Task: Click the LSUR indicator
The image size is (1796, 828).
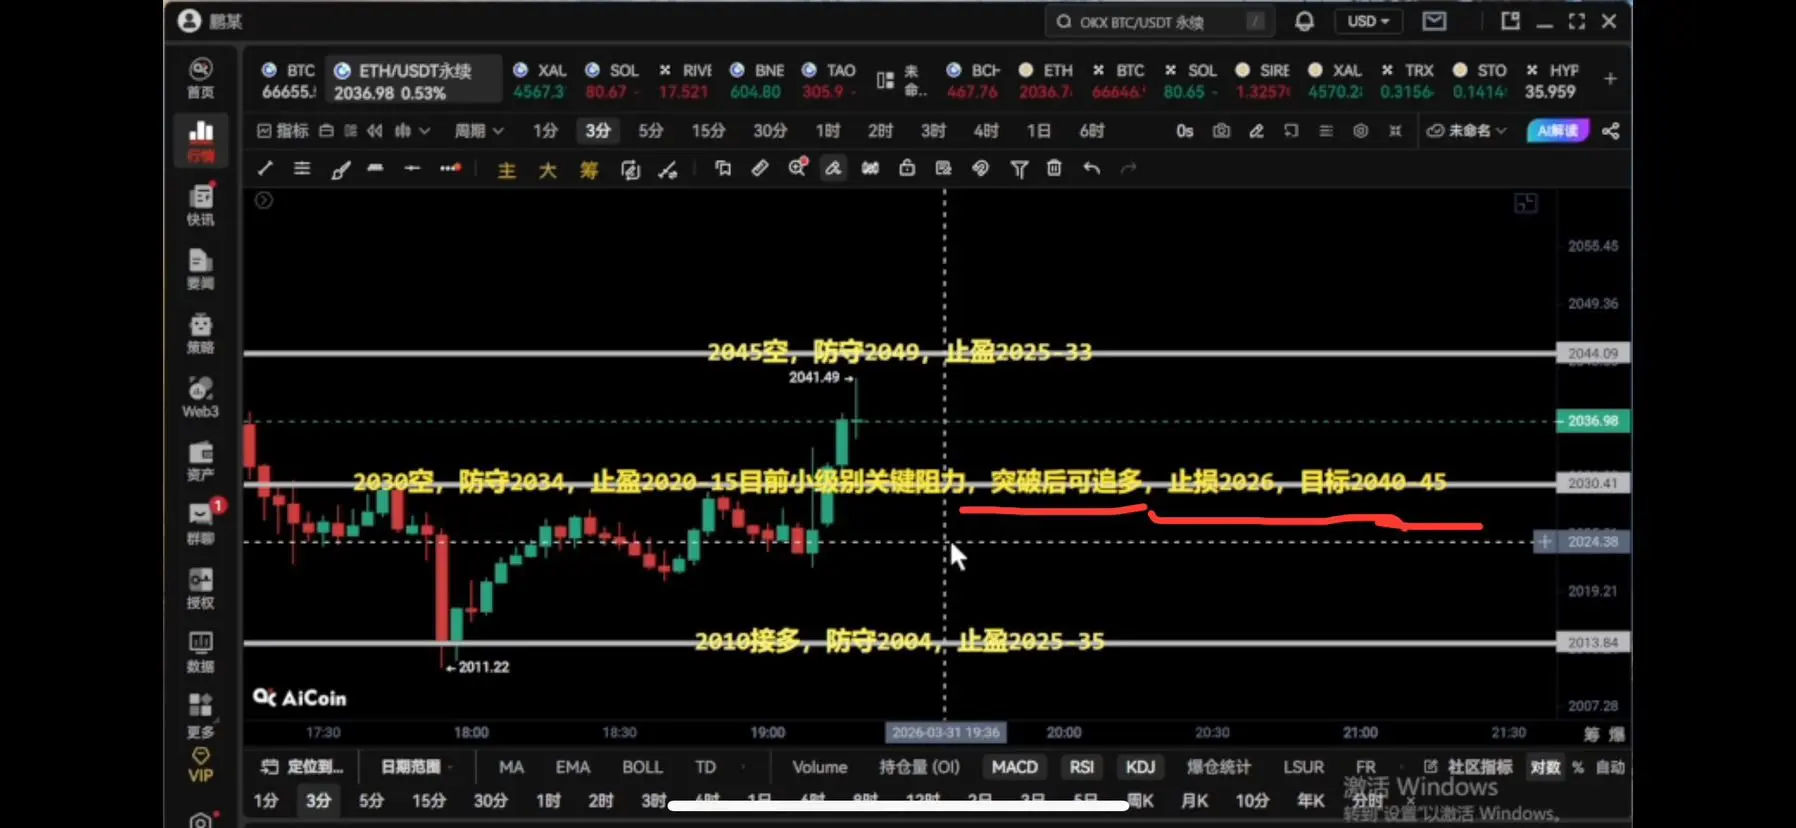Action: tap(1303, 767)
